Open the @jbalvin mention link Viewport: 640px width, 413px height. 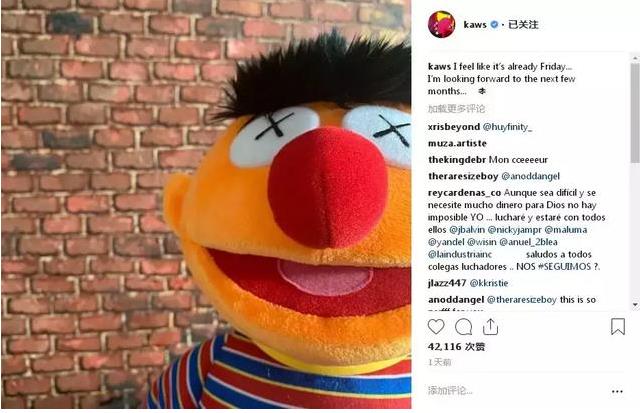pos(467,230)
